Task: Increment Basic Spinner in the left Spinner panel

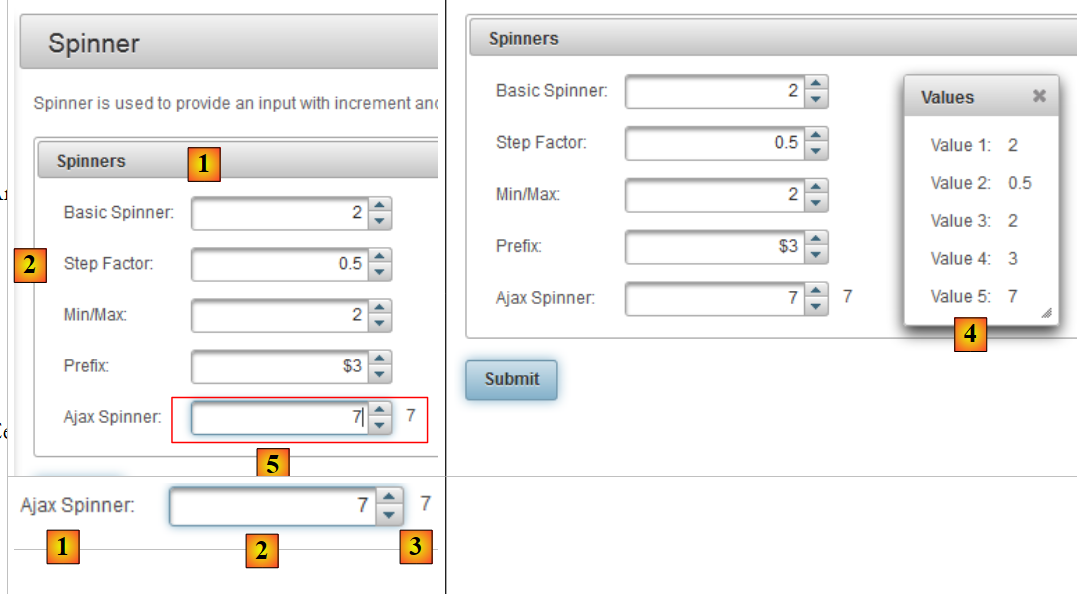Action: coord(380,206)
